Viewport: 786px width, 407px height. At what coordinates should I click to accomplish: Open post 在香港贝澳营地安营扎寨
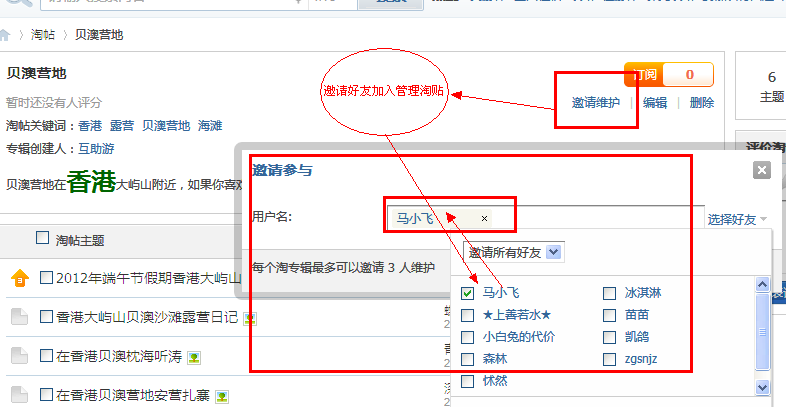tap(133, 395)
